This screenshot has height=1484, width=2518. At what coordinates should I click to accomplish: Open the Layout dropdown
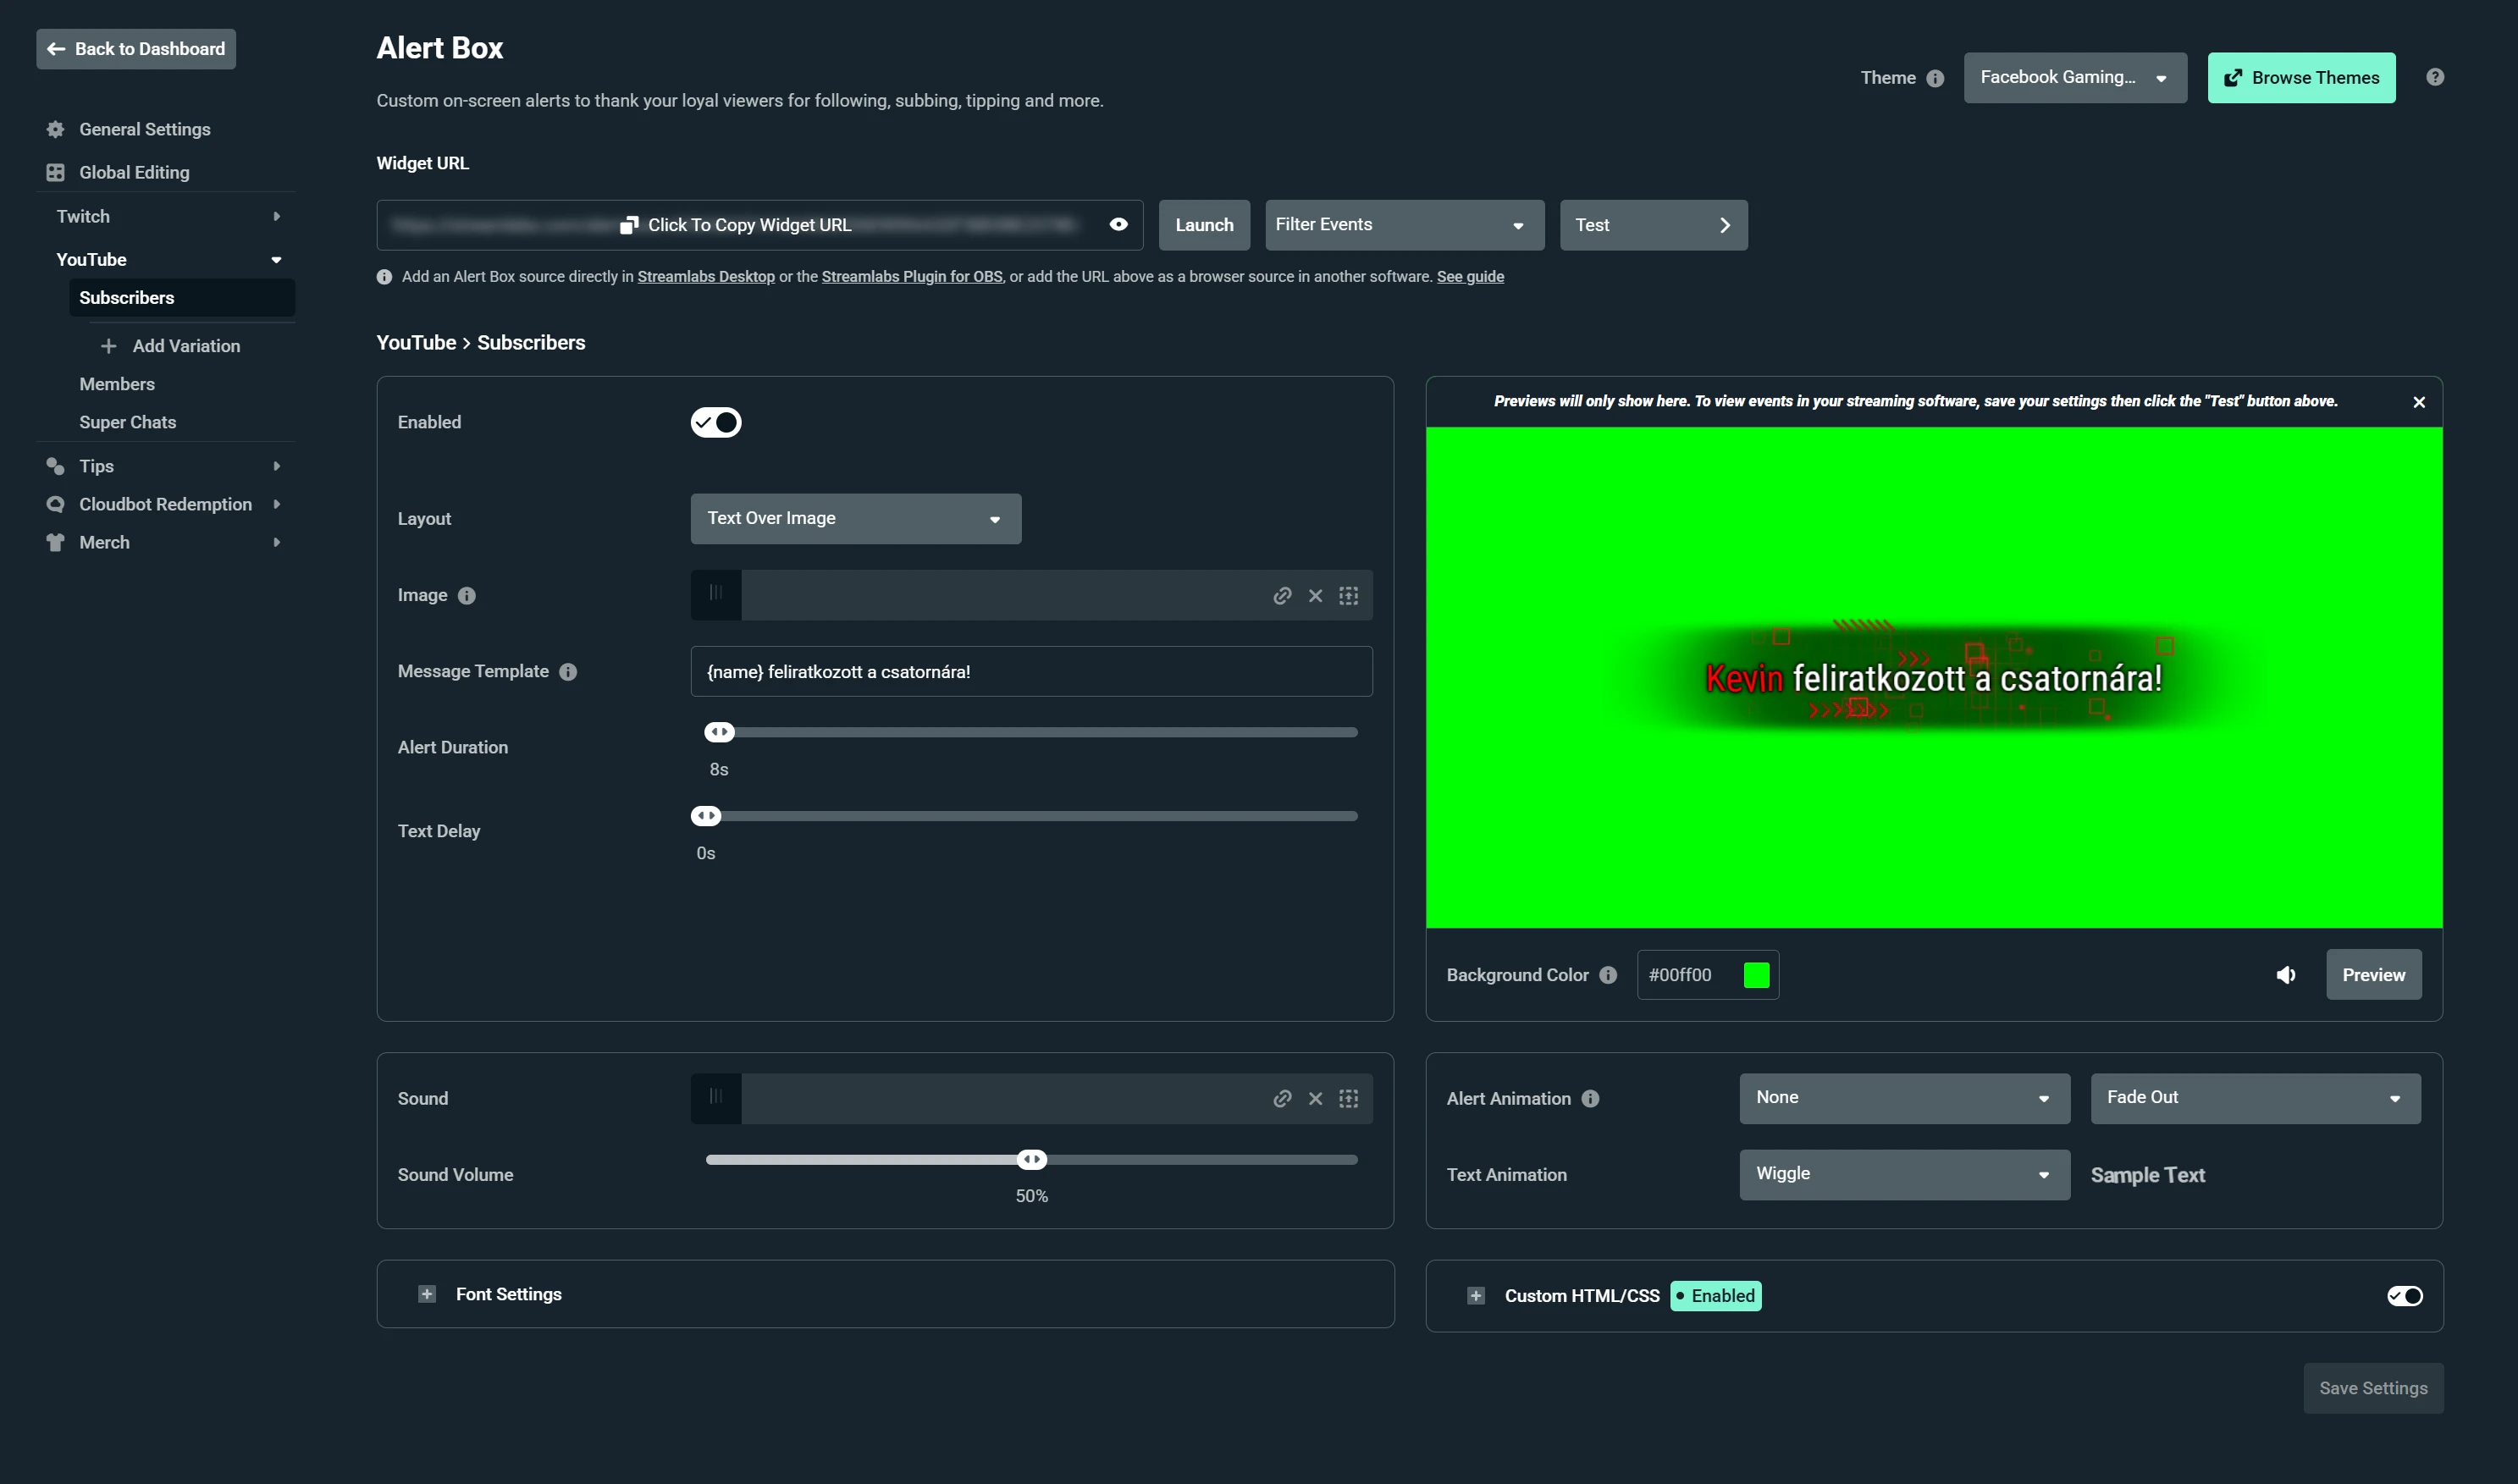pyautogui.click(x=855, y=519)
